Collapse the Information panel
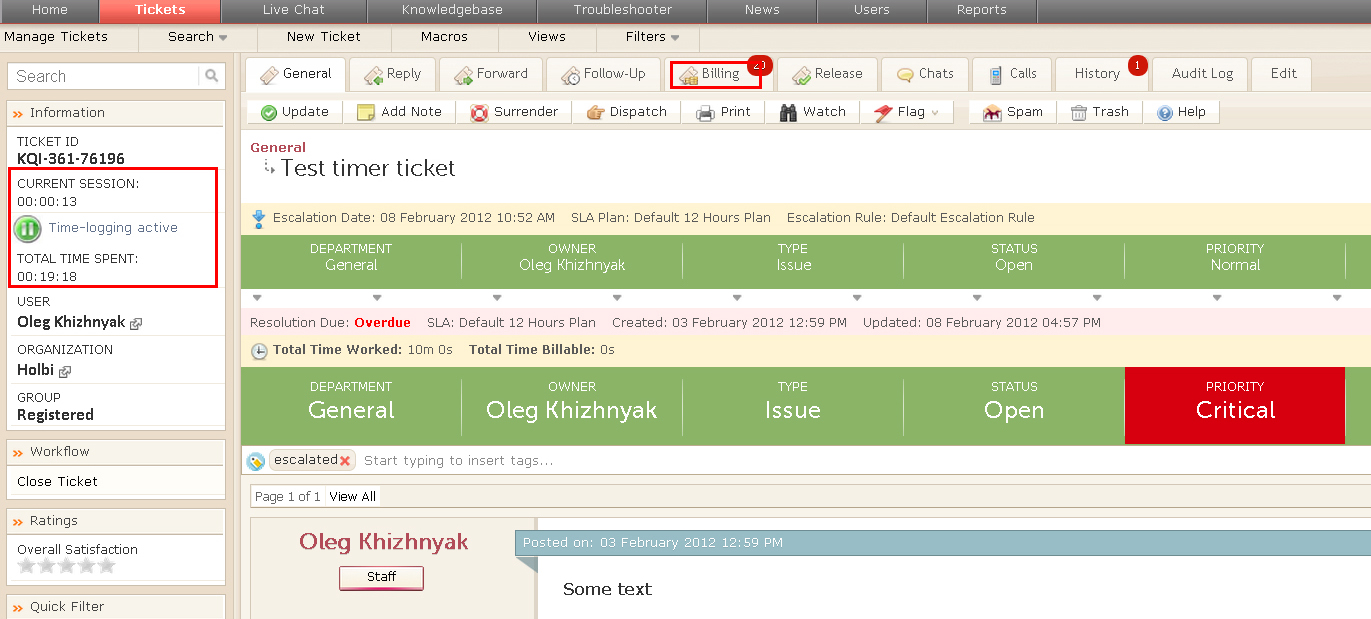Viewport: 1371px width, 619px height. point(18,113)
